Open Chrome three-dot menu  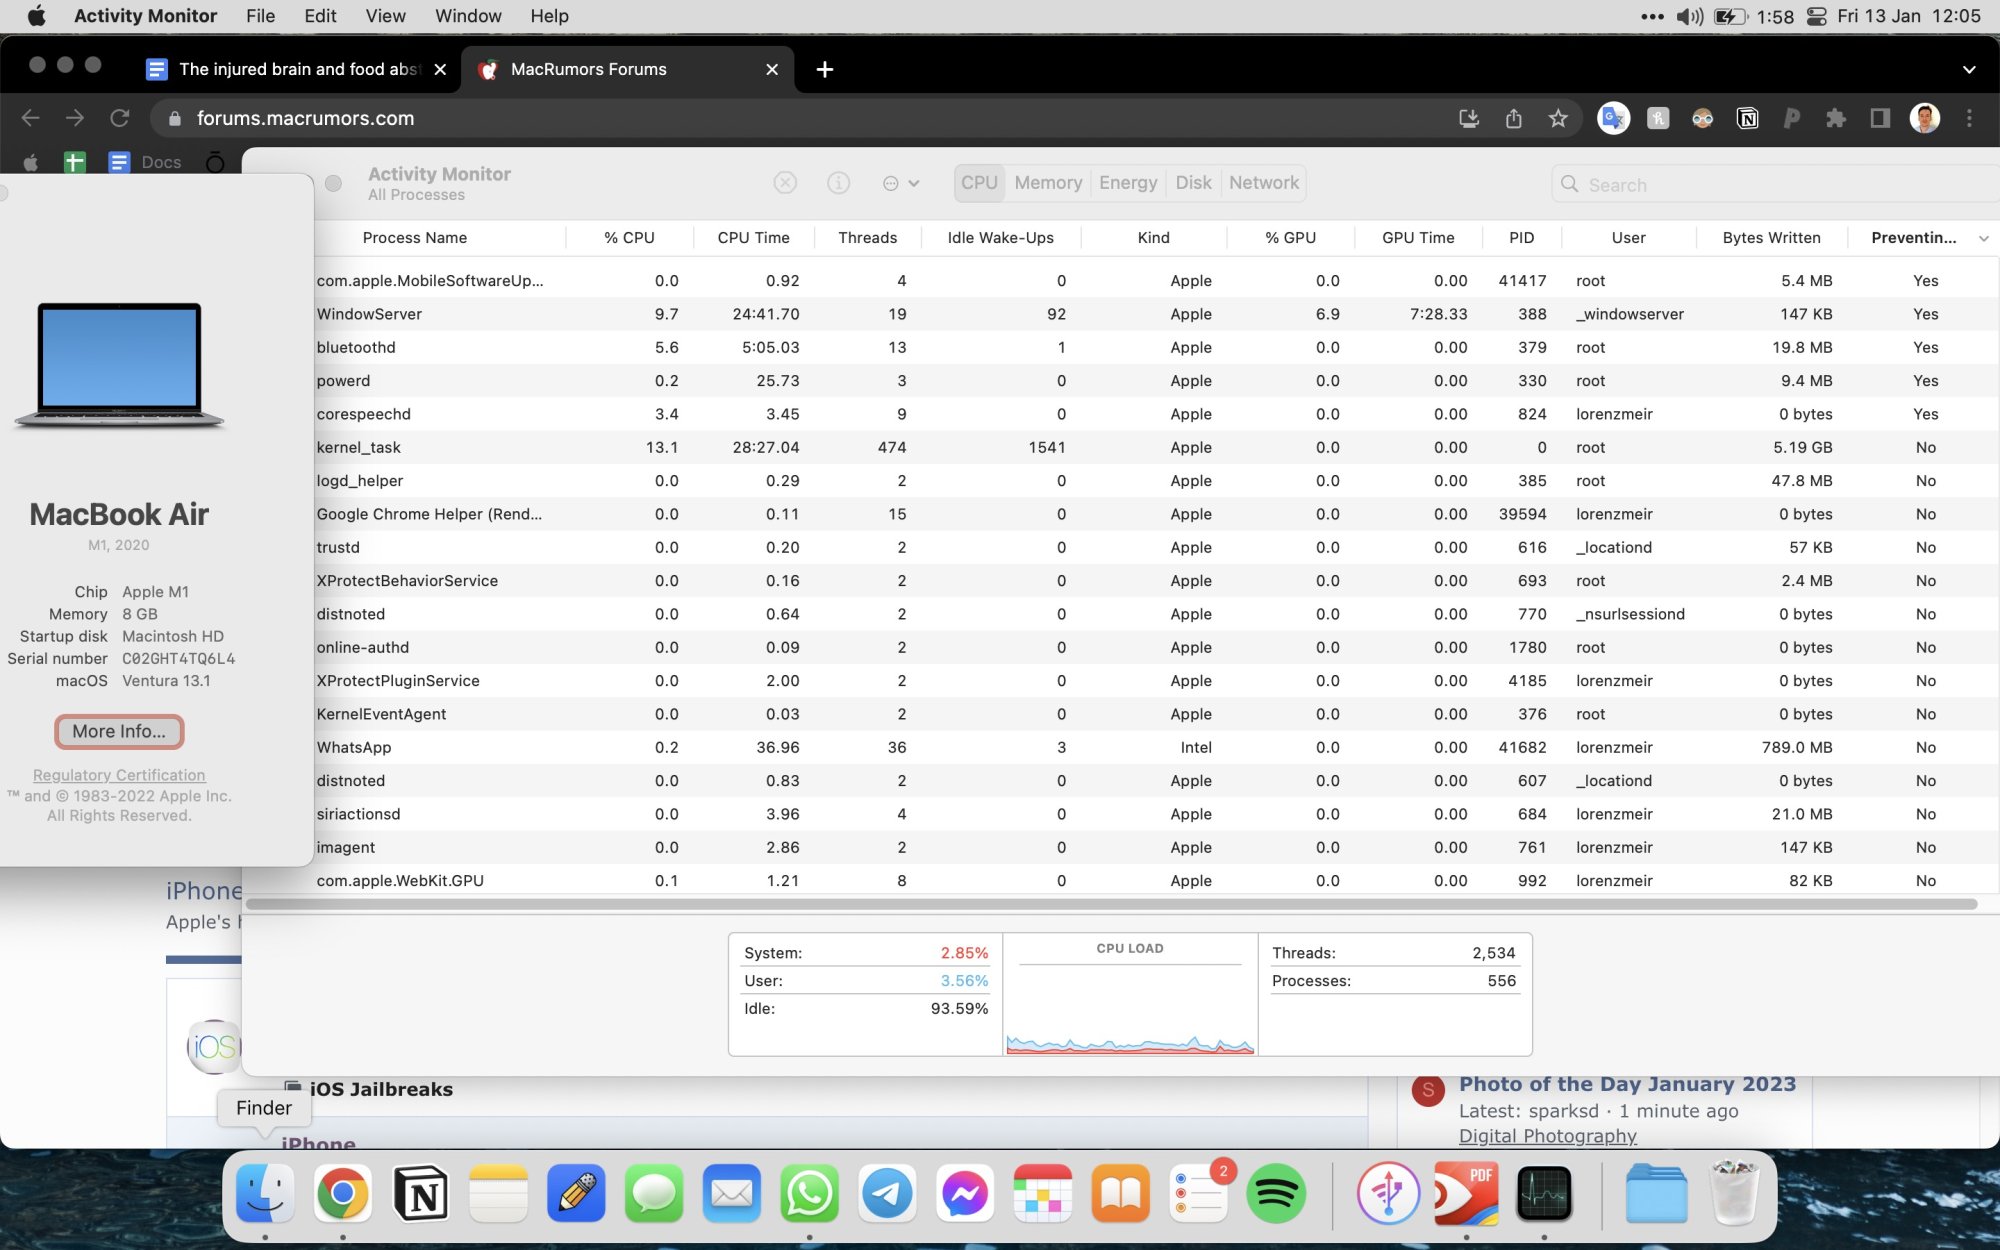(1969, 118)
